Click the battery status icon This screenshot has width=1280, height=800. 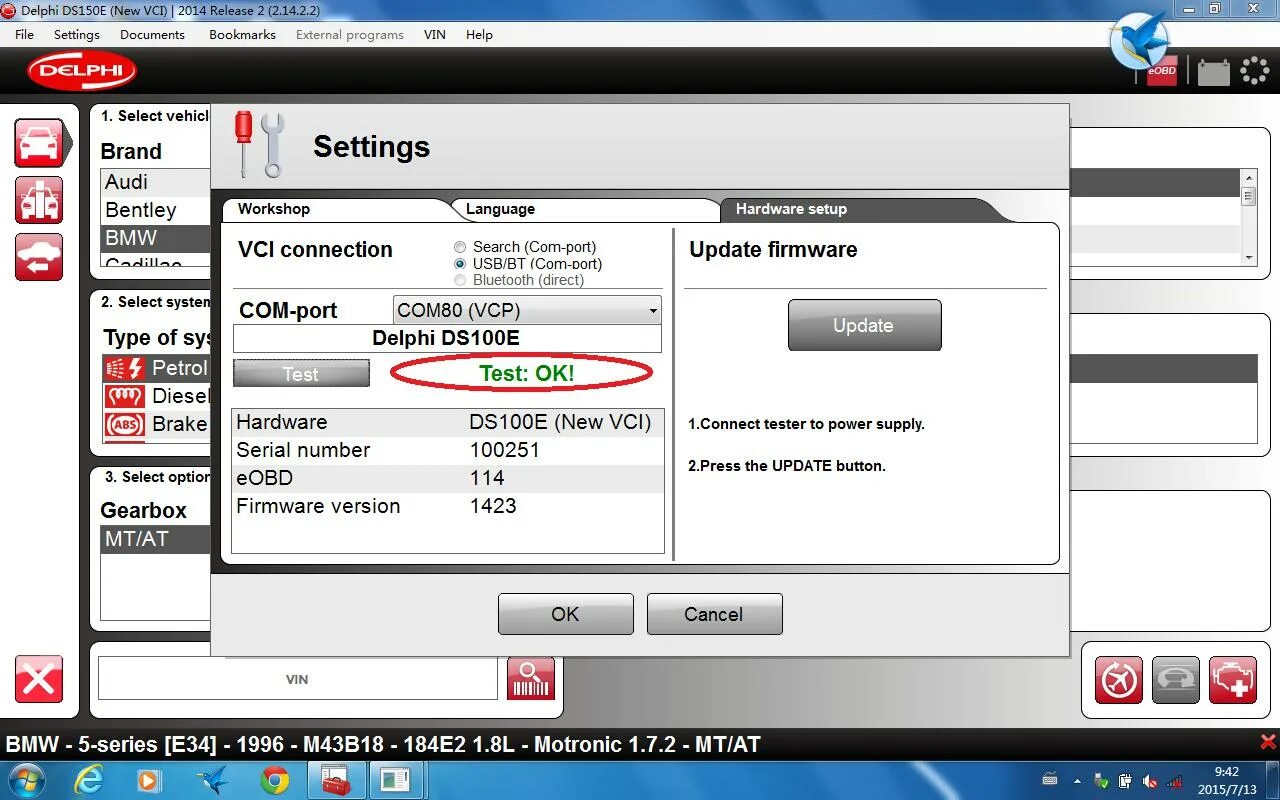pos(1214,72)
